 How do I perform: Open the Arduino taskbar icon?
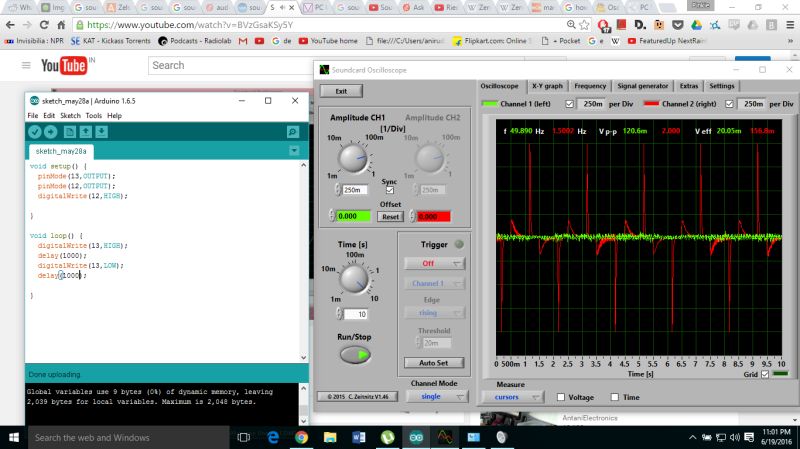point(416,438)
